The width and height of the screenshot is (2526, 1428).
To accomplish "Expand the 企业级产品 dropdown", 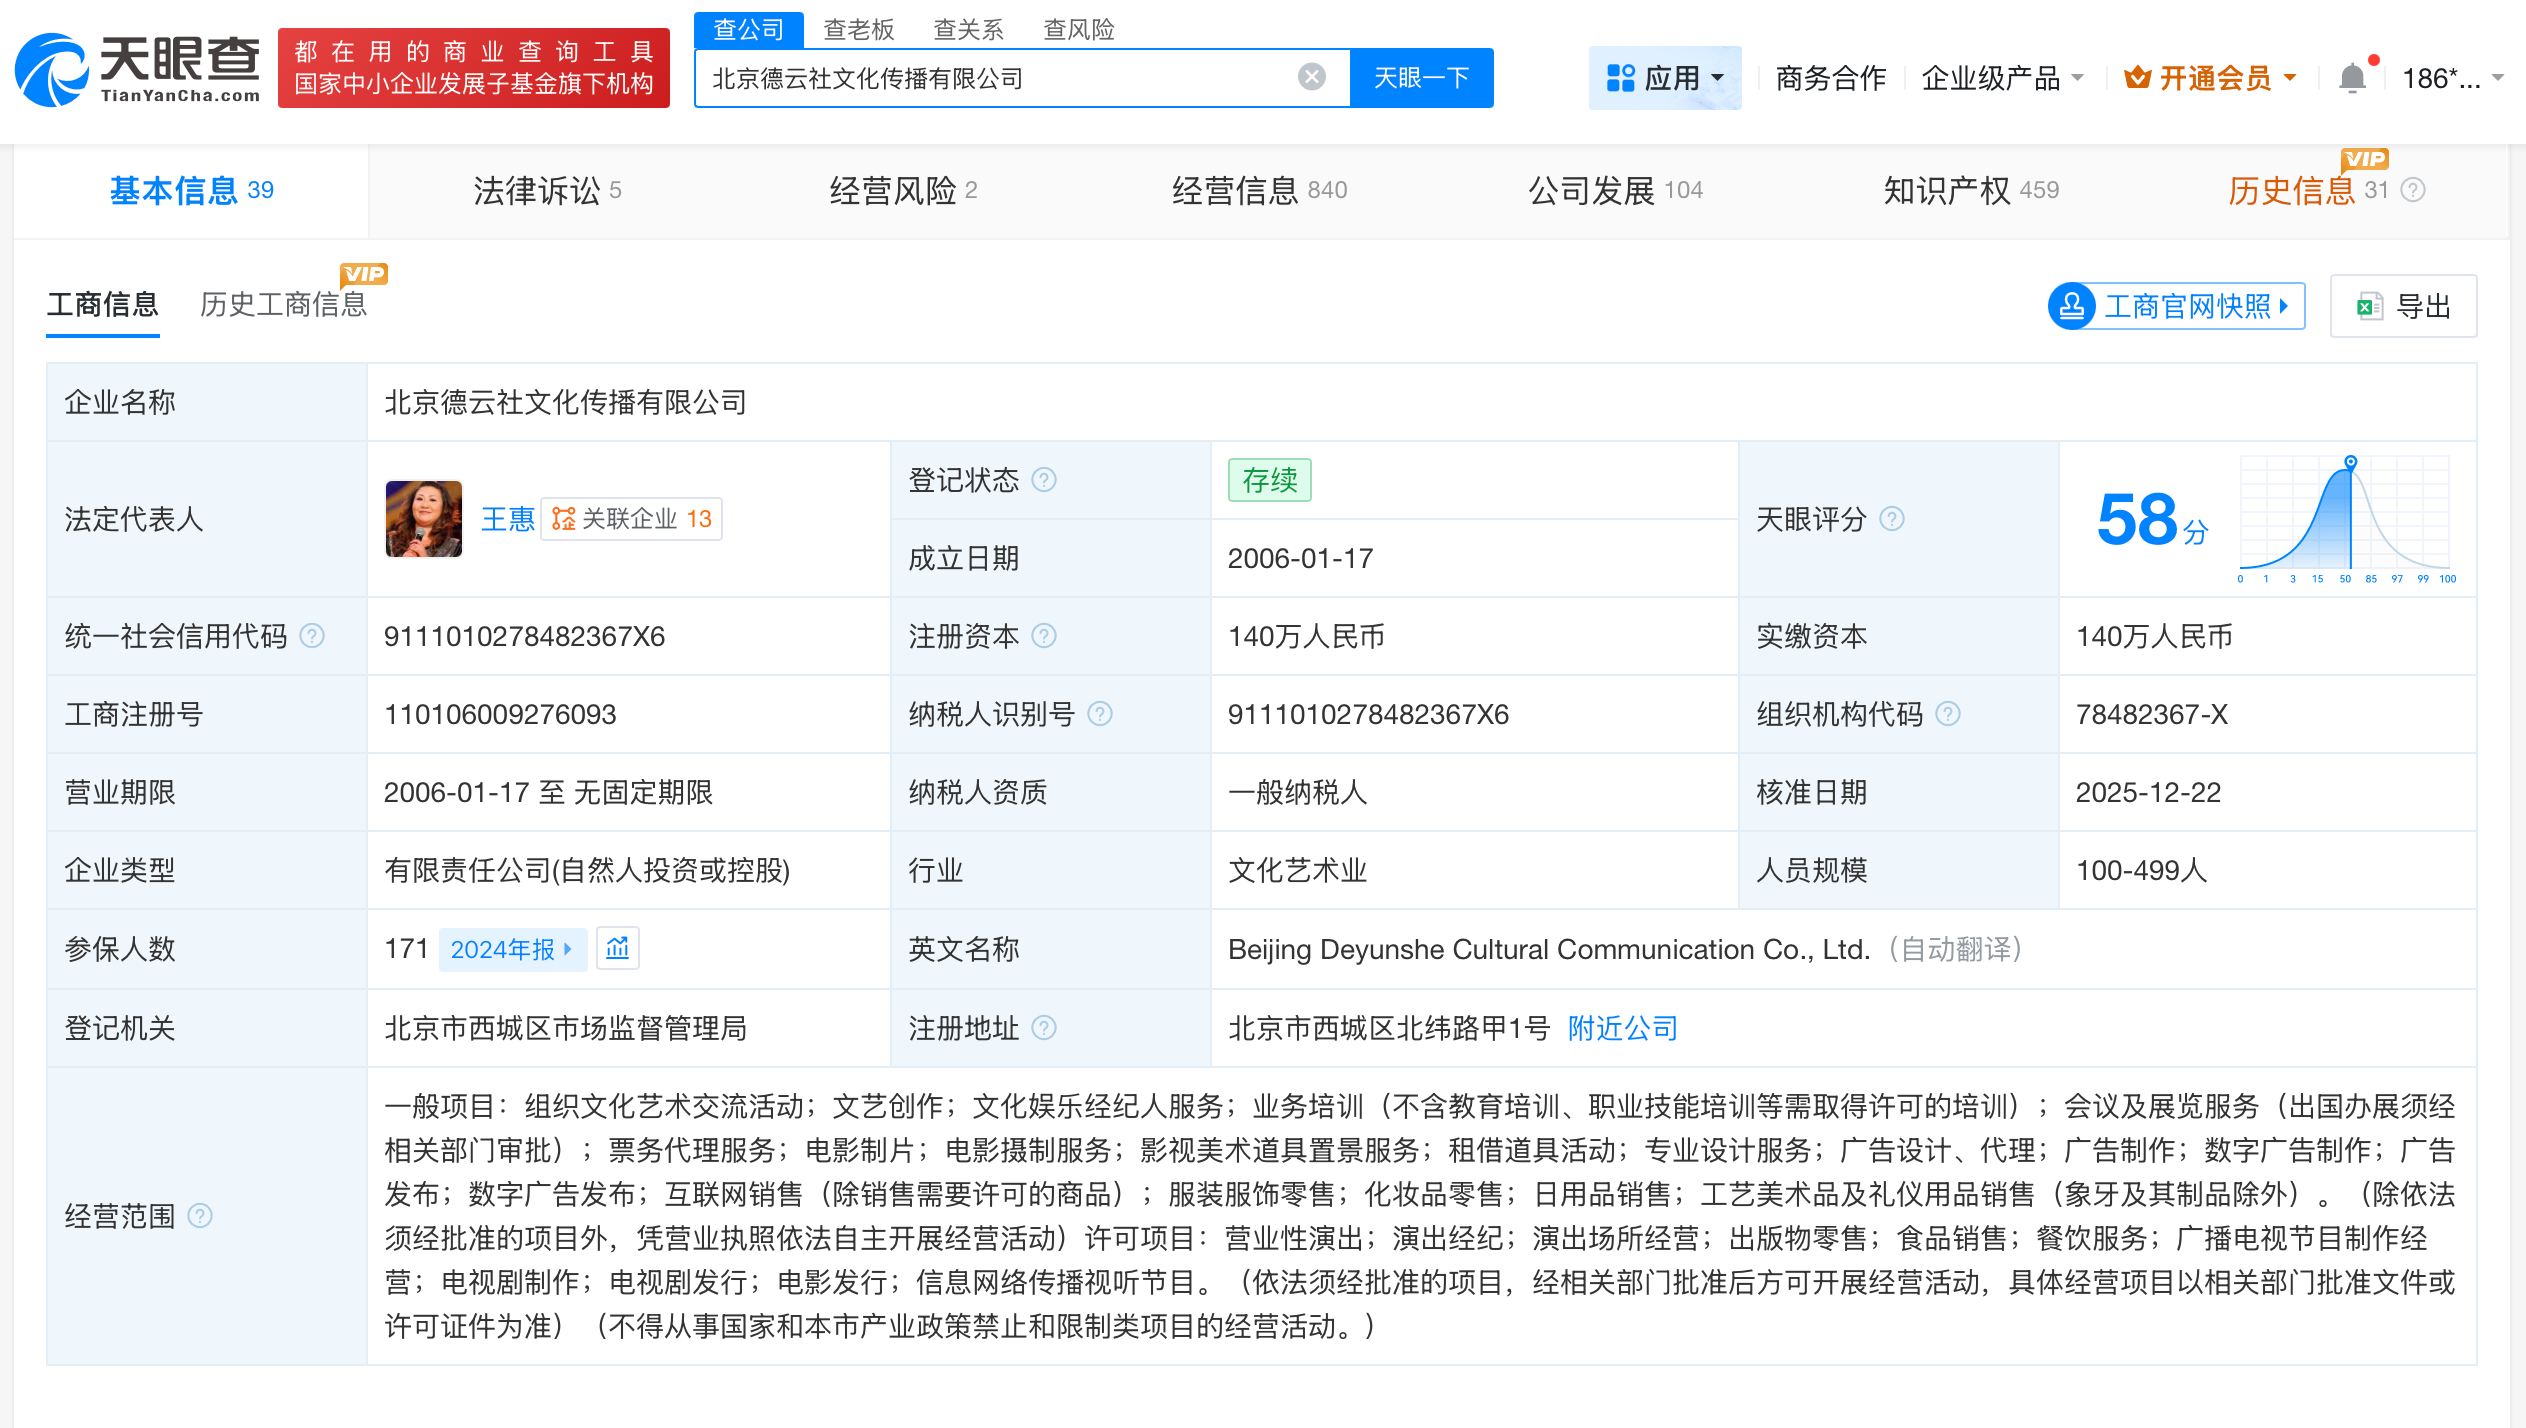I will (x=2002, y=78).
